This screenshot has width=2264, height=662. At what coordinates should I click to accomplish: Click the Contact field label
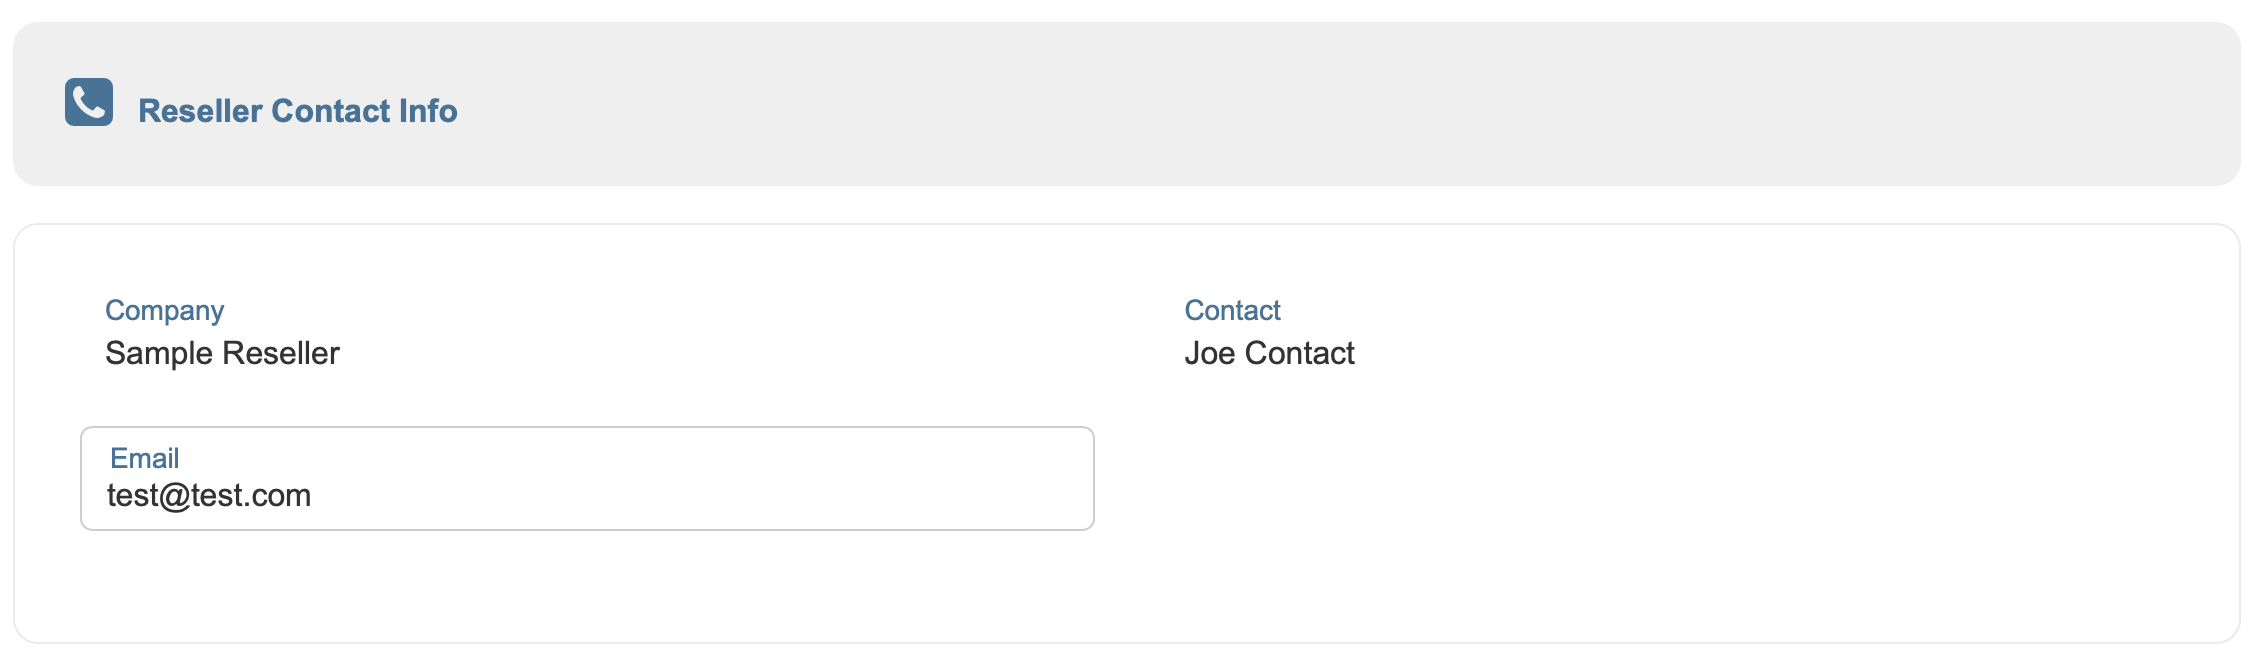[1232, 311]
